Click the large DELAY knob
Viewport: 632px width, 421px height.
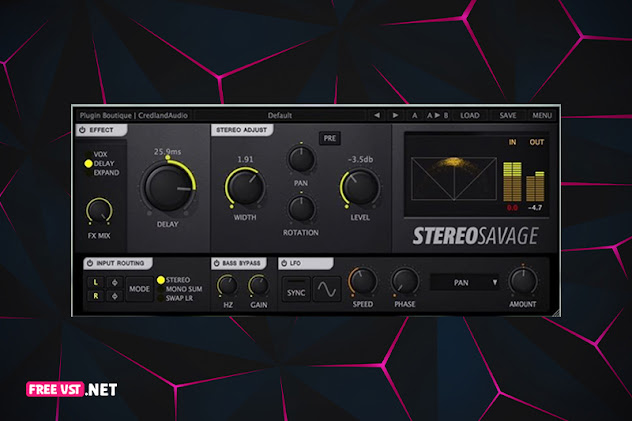pyautogui.click(x=168, y=187)
